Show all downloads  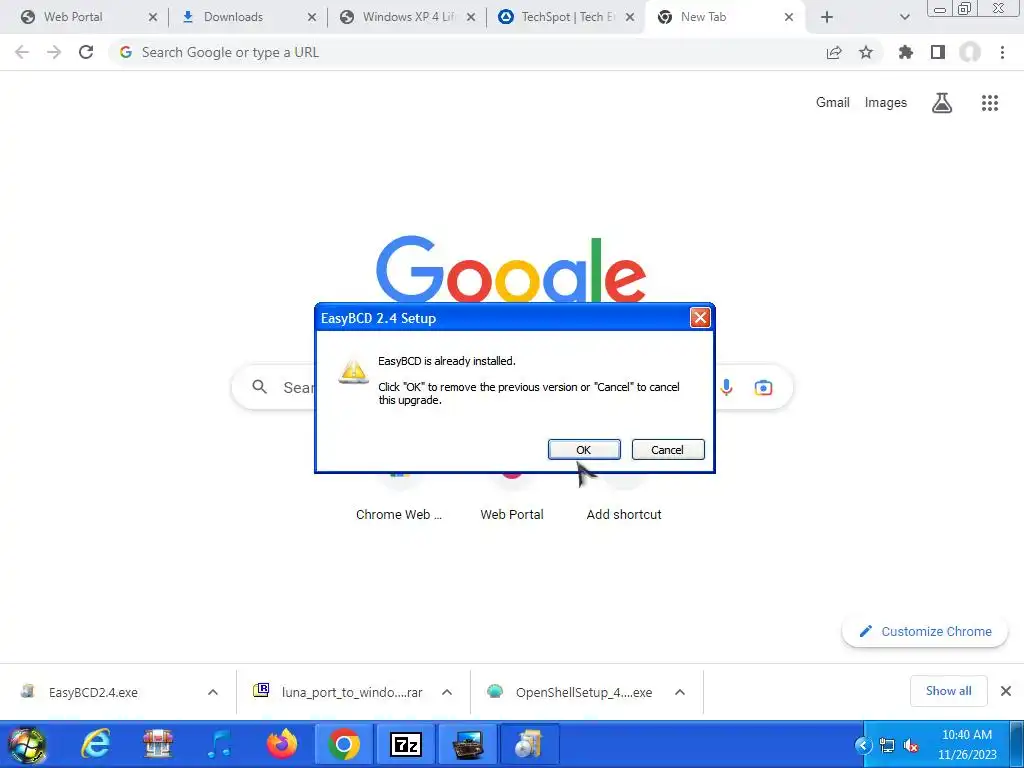[x=948, y=691]
